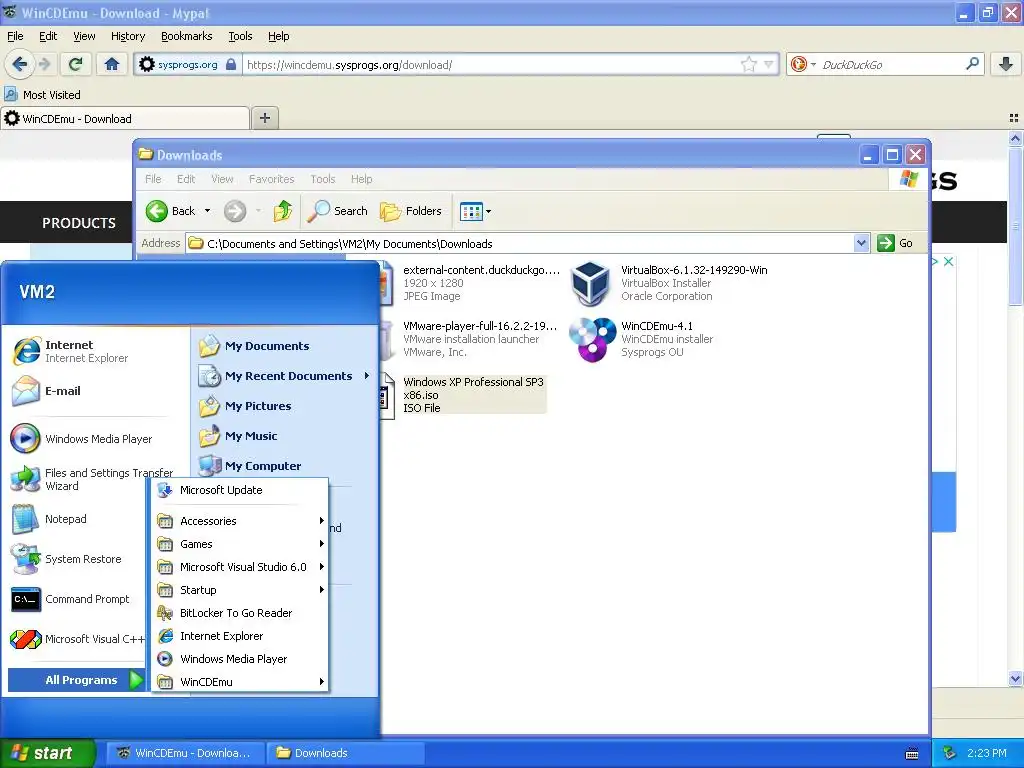Screen dimensions: 1024x768
Task: Click the padlock icon in address bar
Action: 231,64
